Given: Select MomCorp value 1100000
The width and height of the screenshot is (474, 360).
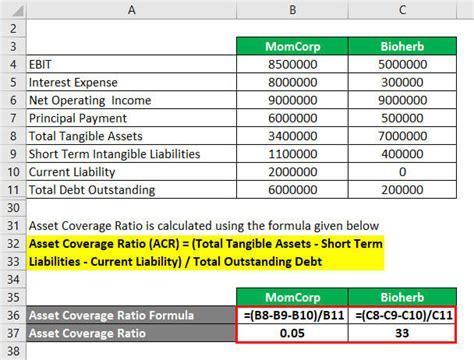Looking at the screenshot, I should [292, 154].
